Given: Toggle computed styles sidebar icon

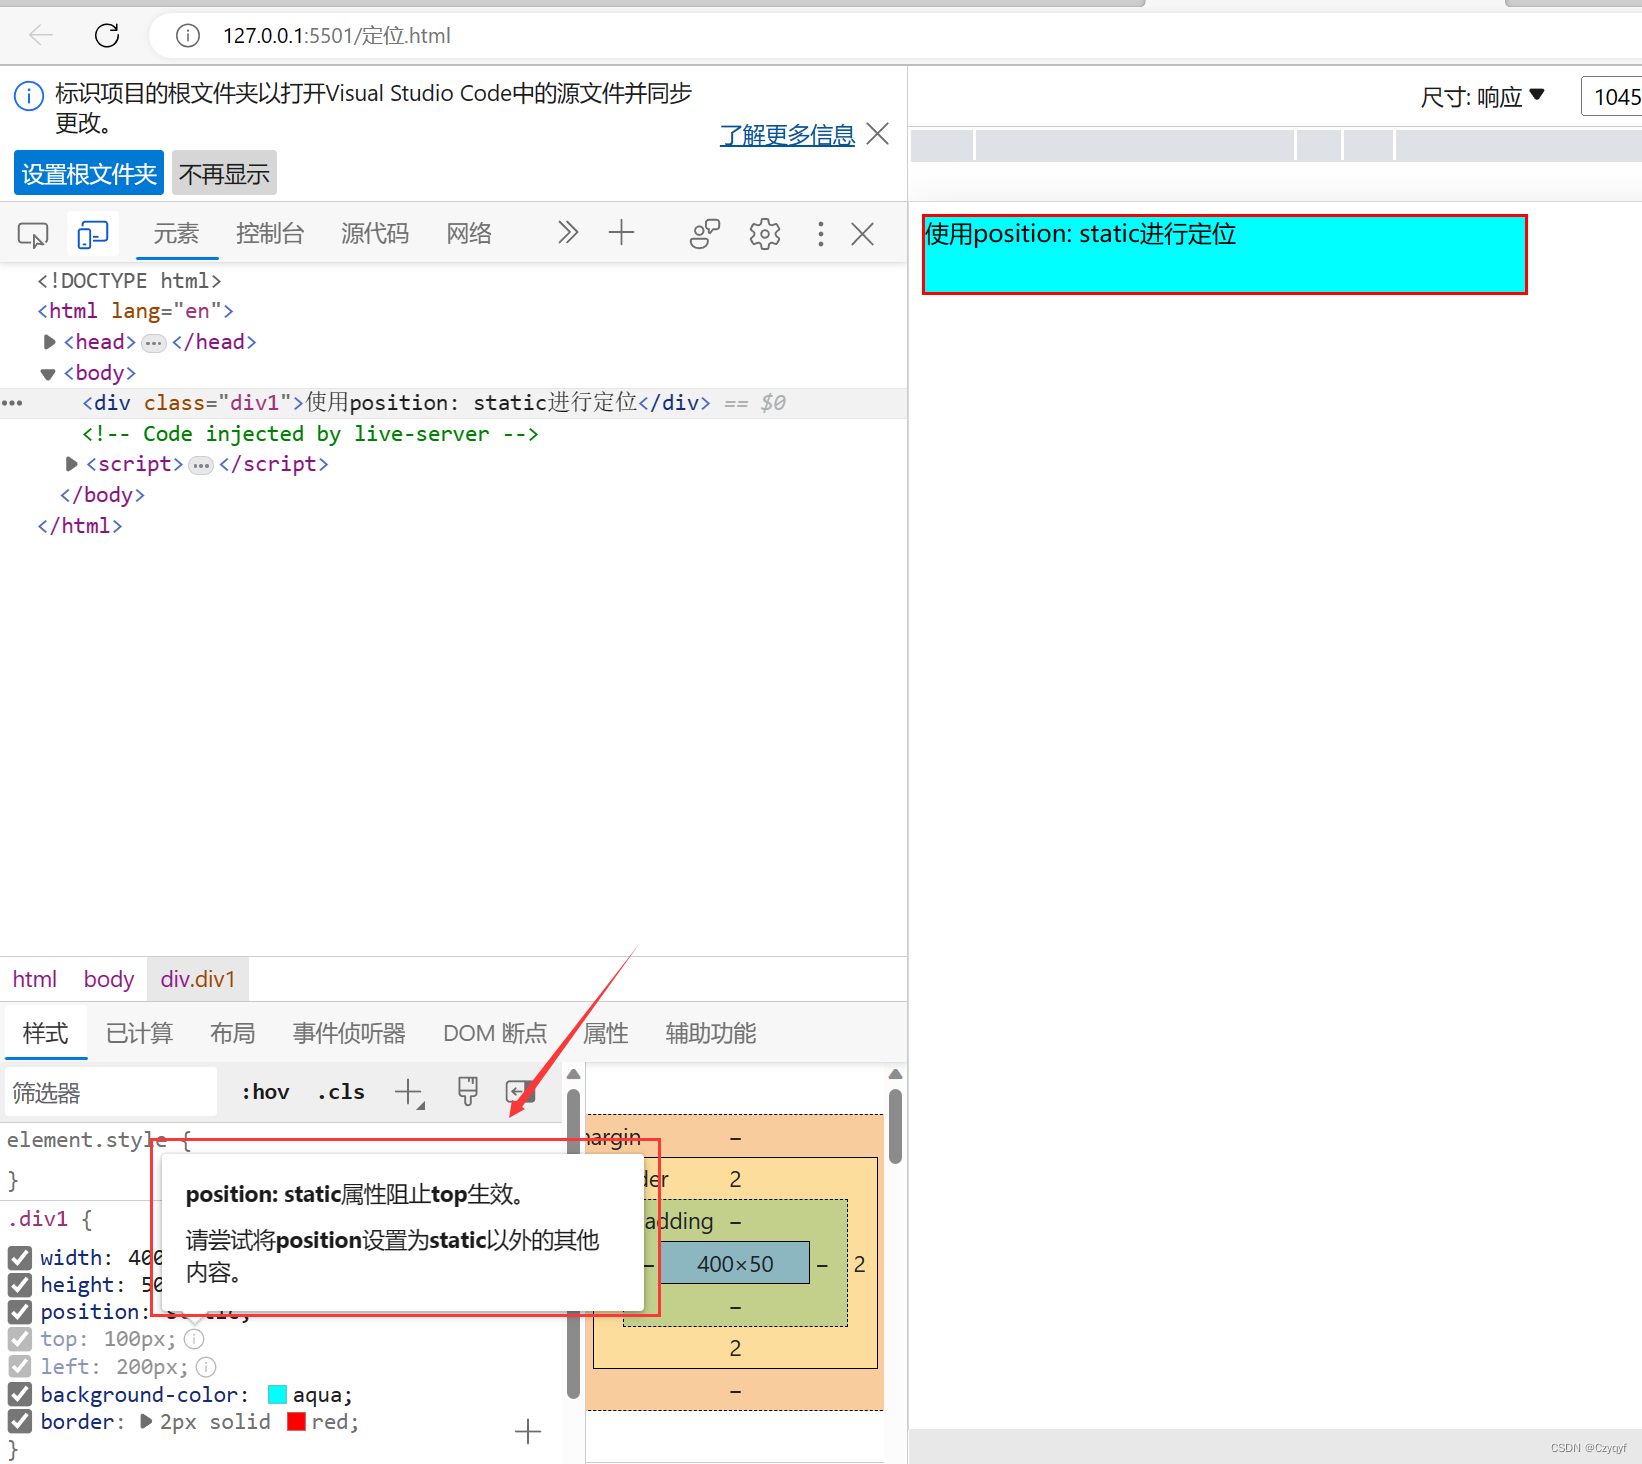Looking at the screenshot, I should [x=520, y=1091].
